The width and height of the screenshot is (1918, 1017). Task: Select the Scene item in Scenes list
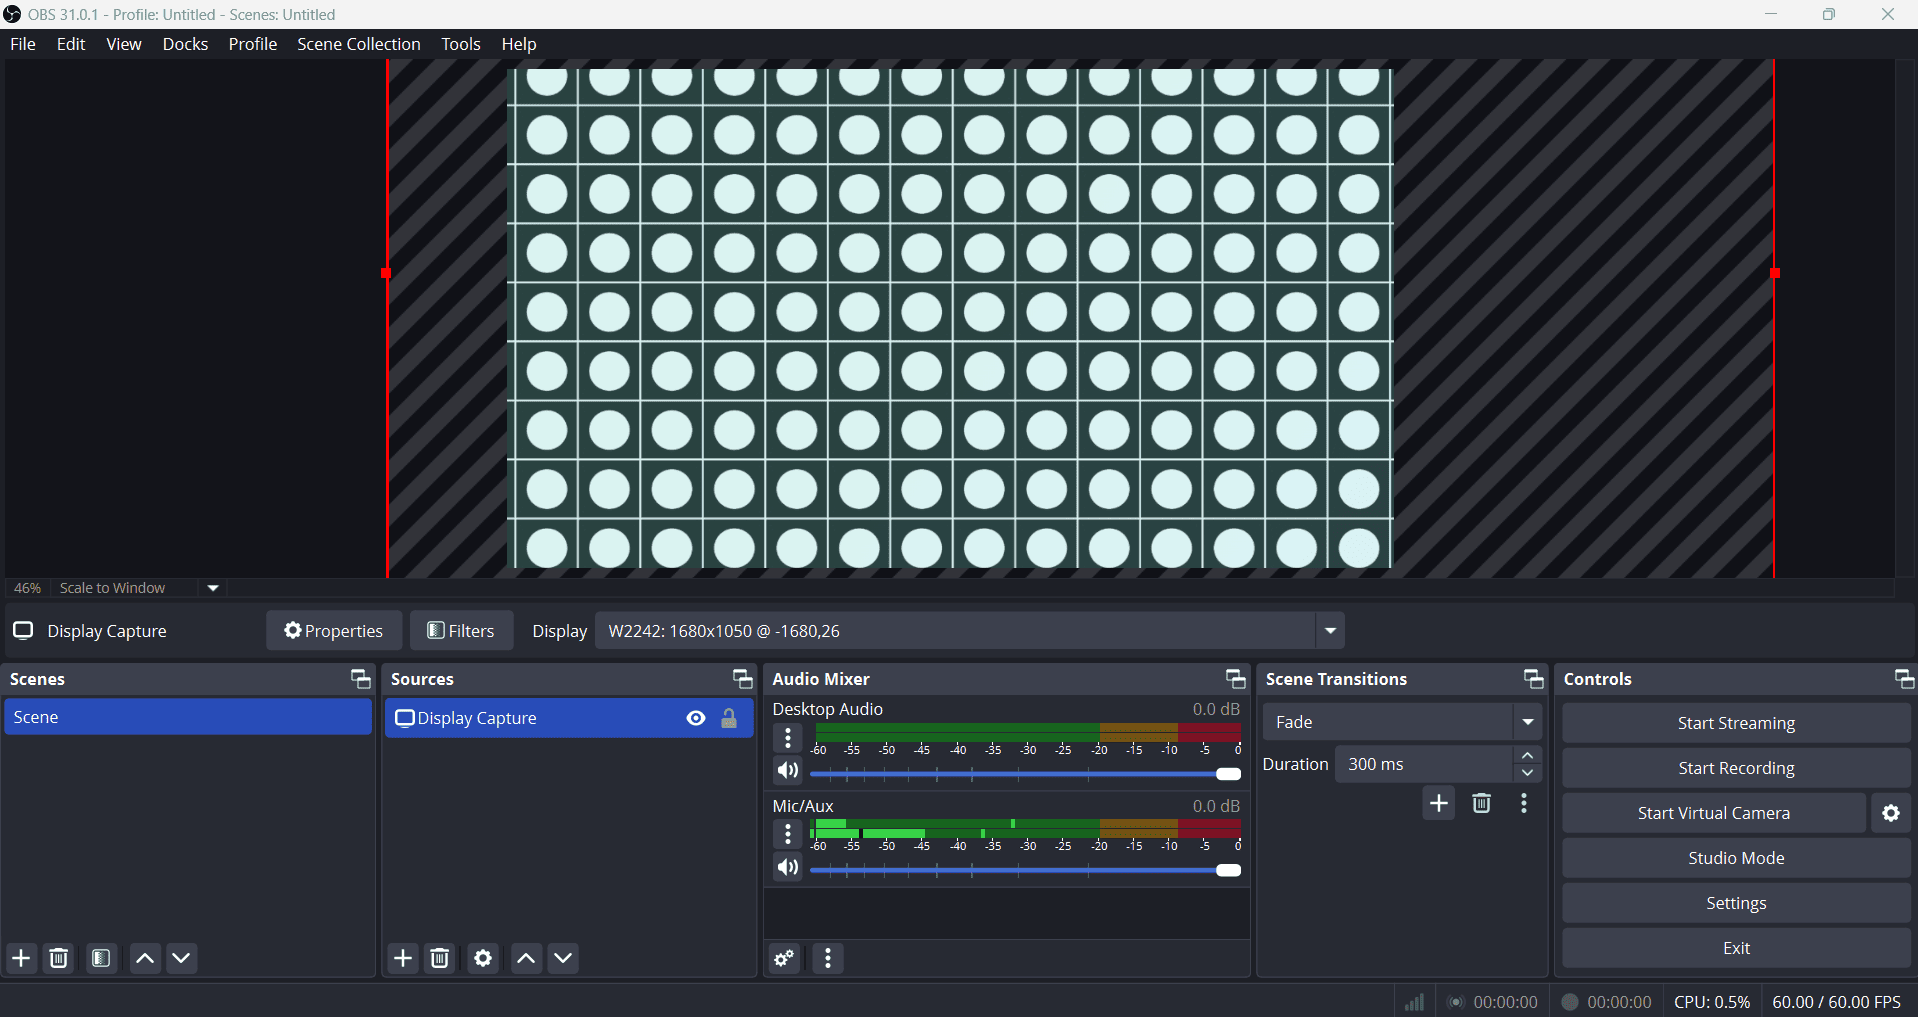188,717
